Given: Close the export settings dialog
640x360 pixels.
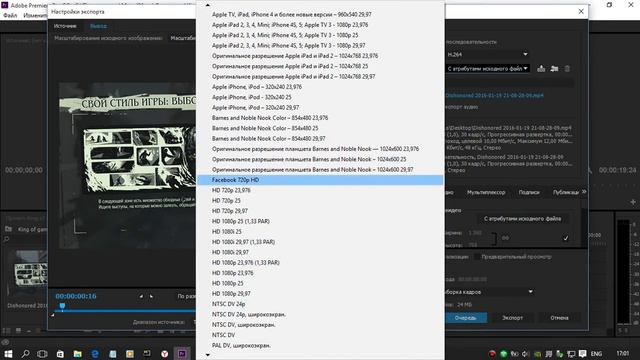Looking at the screenshot, I should tap(581, 11).
